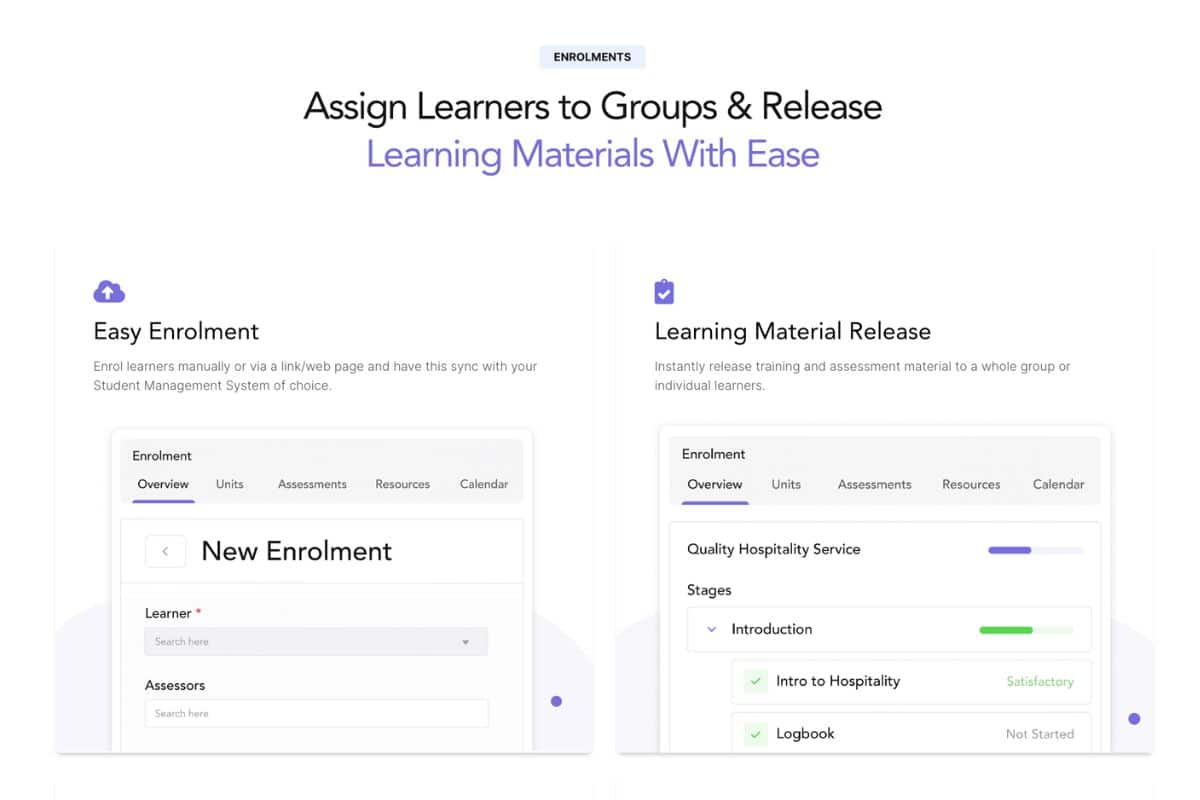Open Calendar tab in Learning Material Release card
Screen dimensions: 1200x800
tap(1058, 484)
